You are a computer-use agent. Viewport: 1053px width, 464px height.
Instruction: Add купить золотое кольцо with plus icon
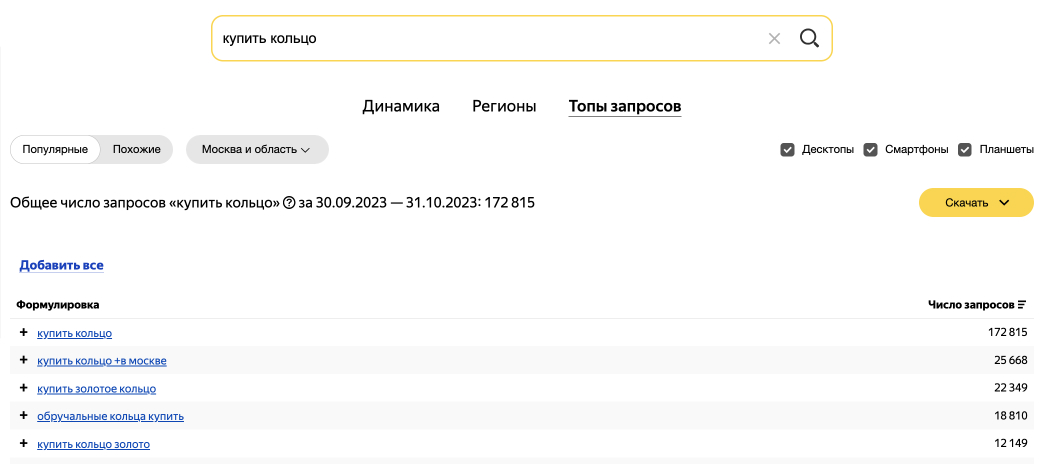point(24,388)
